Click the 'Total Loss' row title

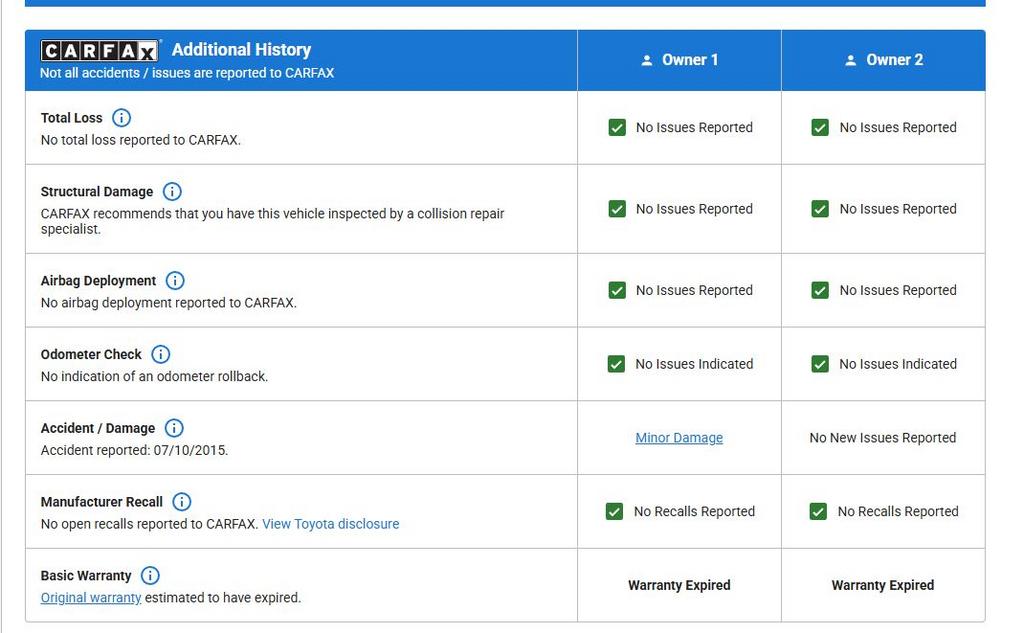coord(72,118)
